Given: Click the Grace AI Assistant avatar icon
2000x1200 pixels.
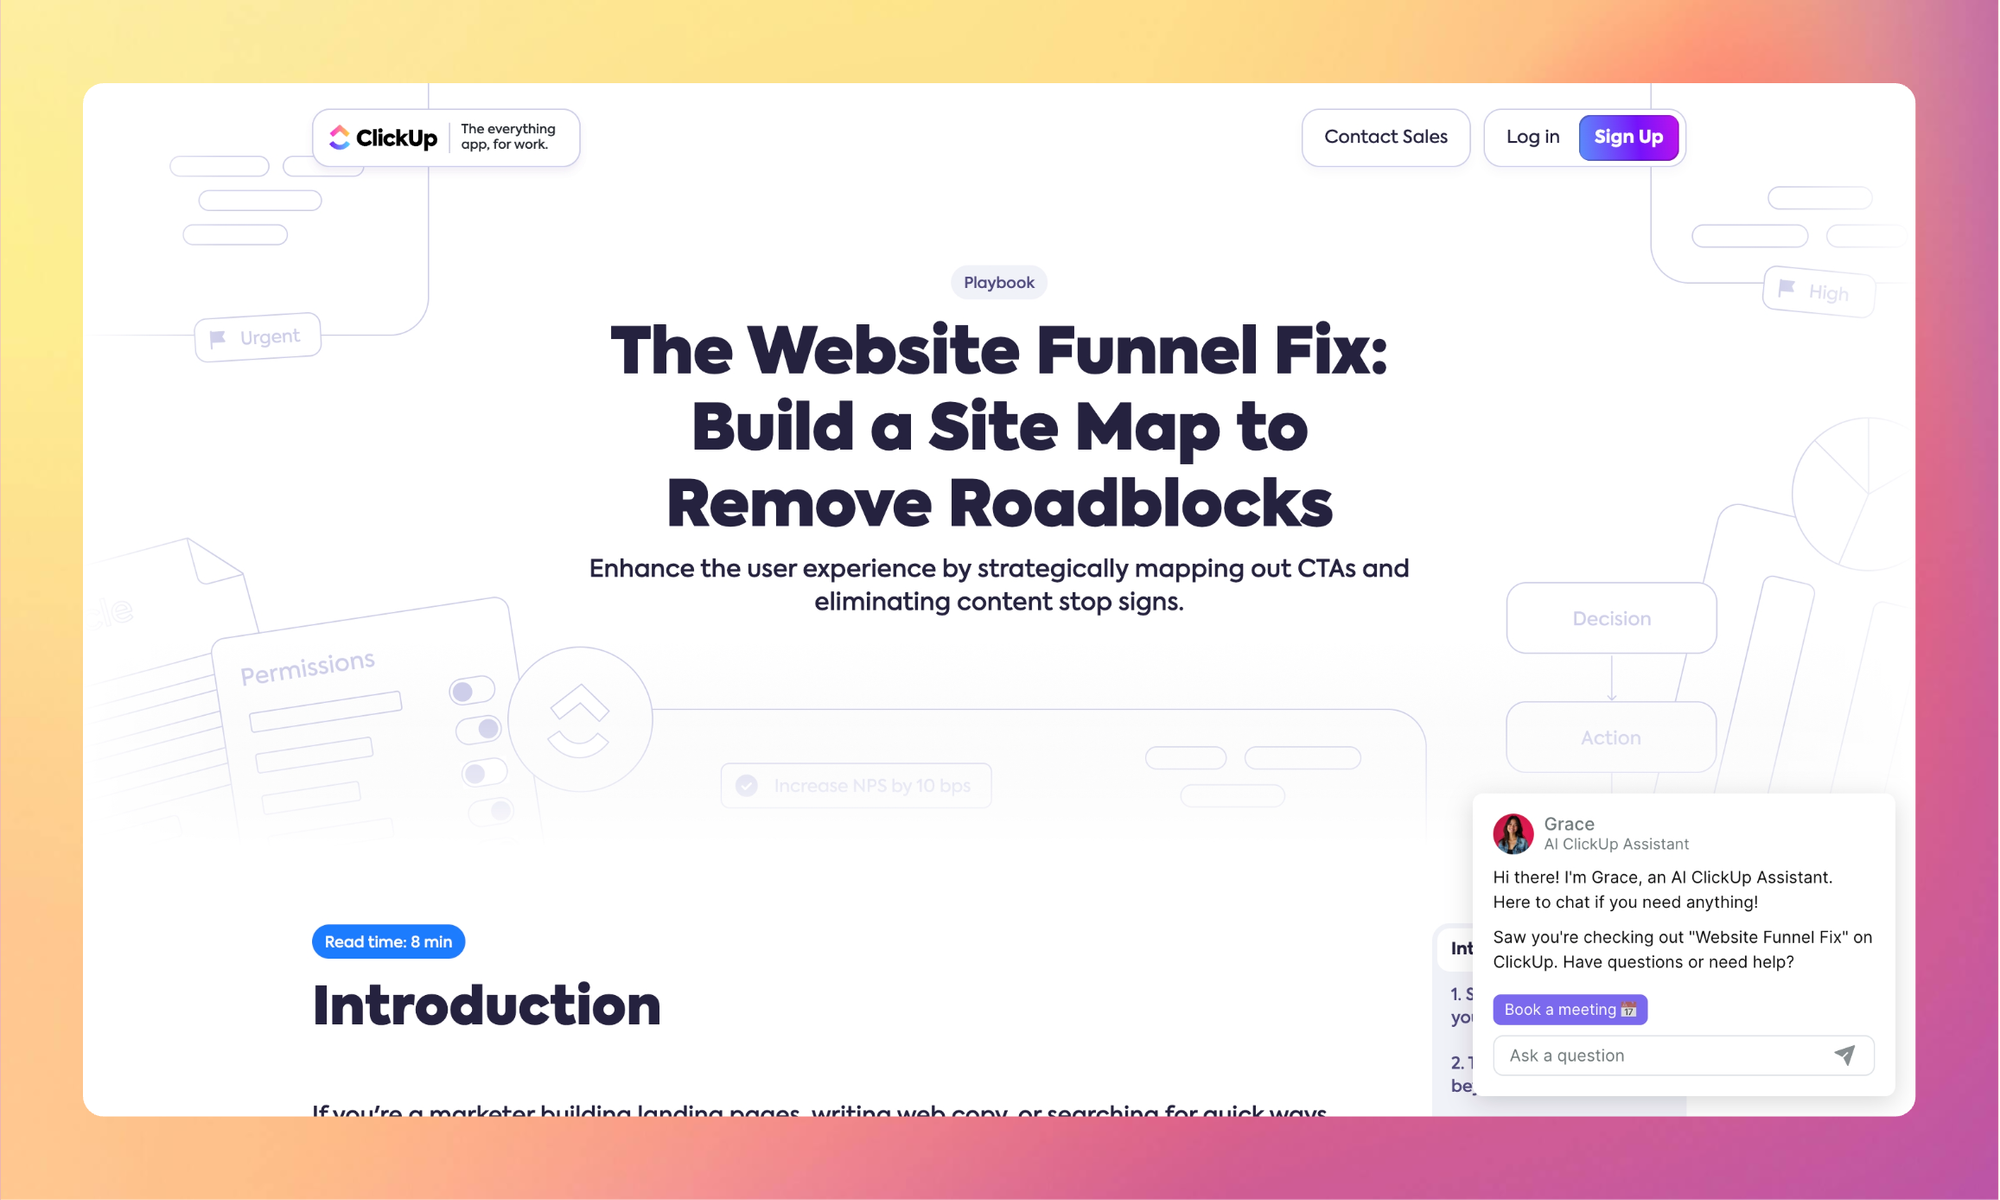Looking at the screenshot, I should point(1513,833).
